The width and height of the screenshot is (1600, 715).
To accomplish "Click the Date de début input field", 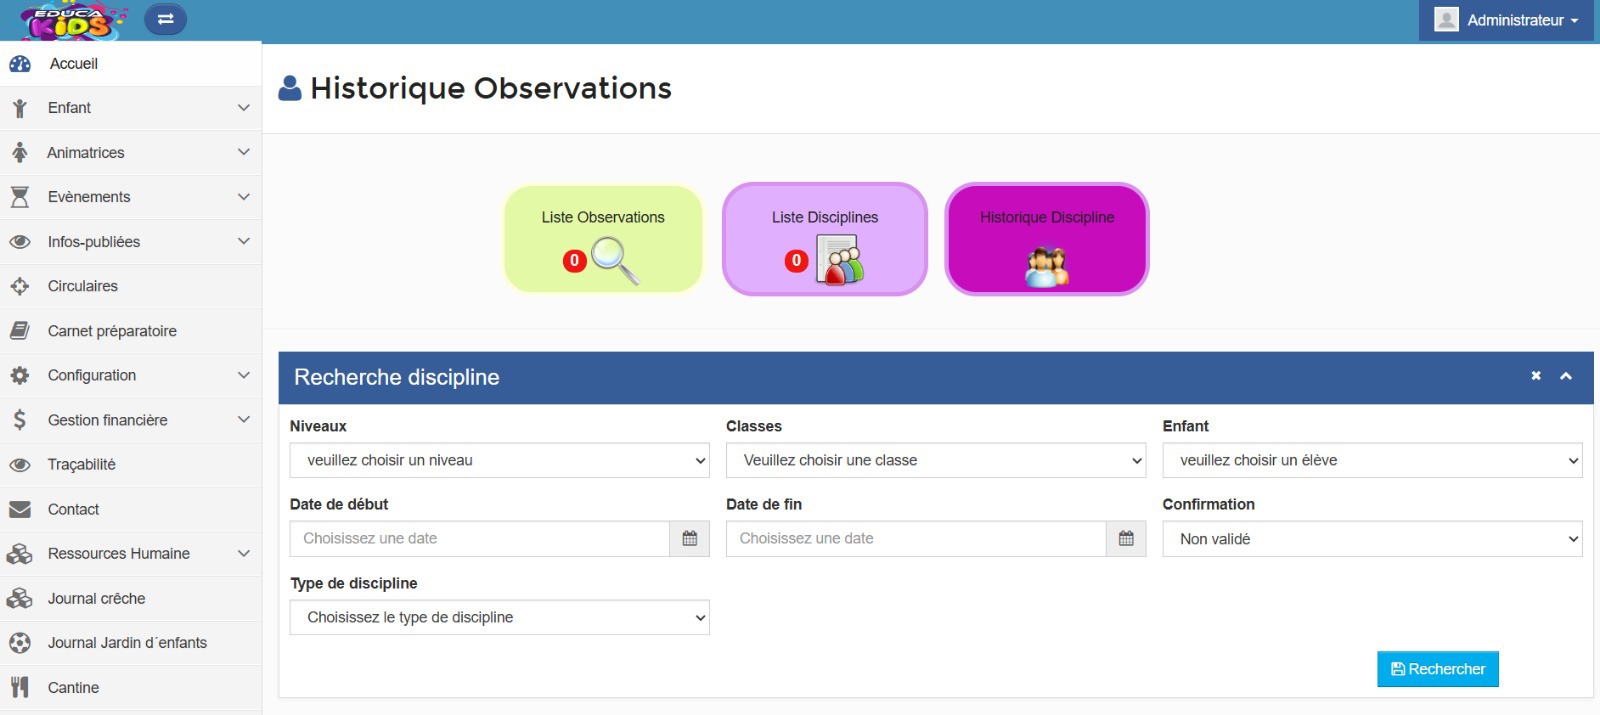I will 479,539.
